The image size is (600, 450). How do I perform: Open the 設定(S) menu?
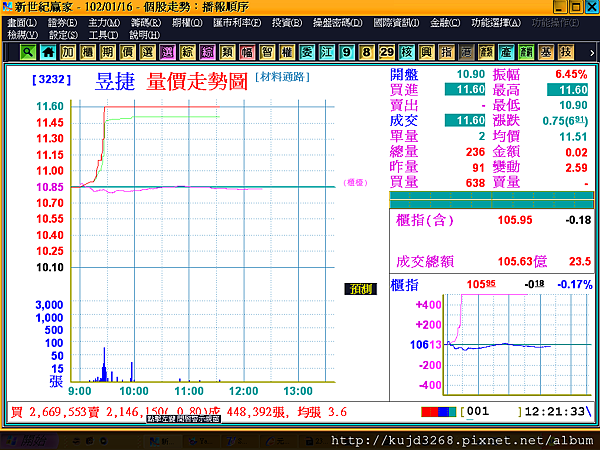point(63,35)
